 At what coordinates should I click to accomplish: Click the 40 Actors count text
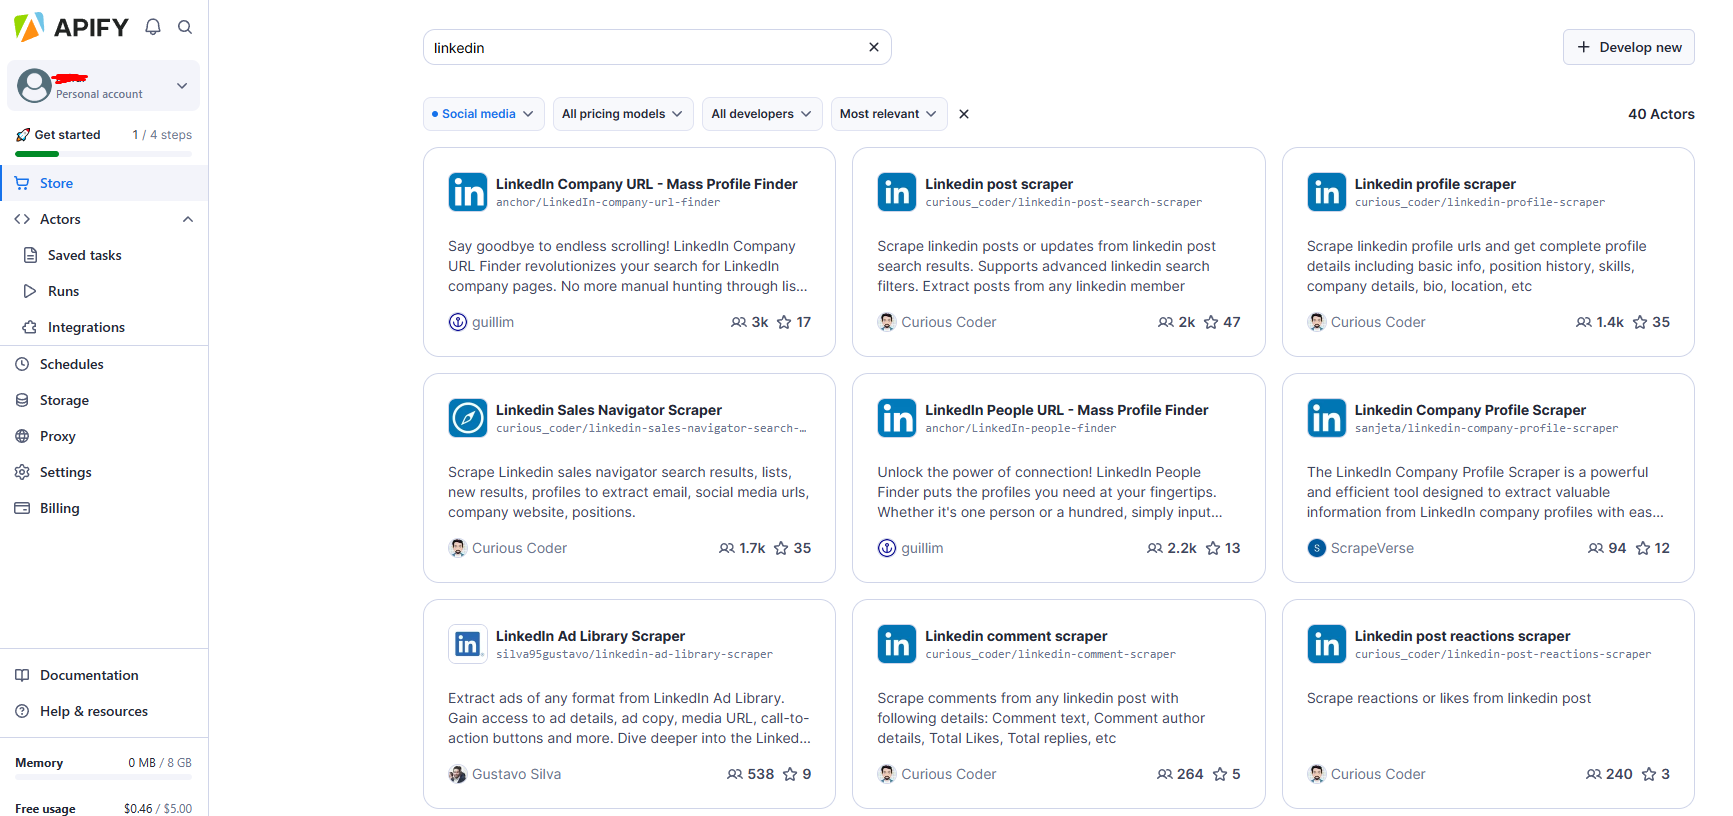coord(1661,114)
